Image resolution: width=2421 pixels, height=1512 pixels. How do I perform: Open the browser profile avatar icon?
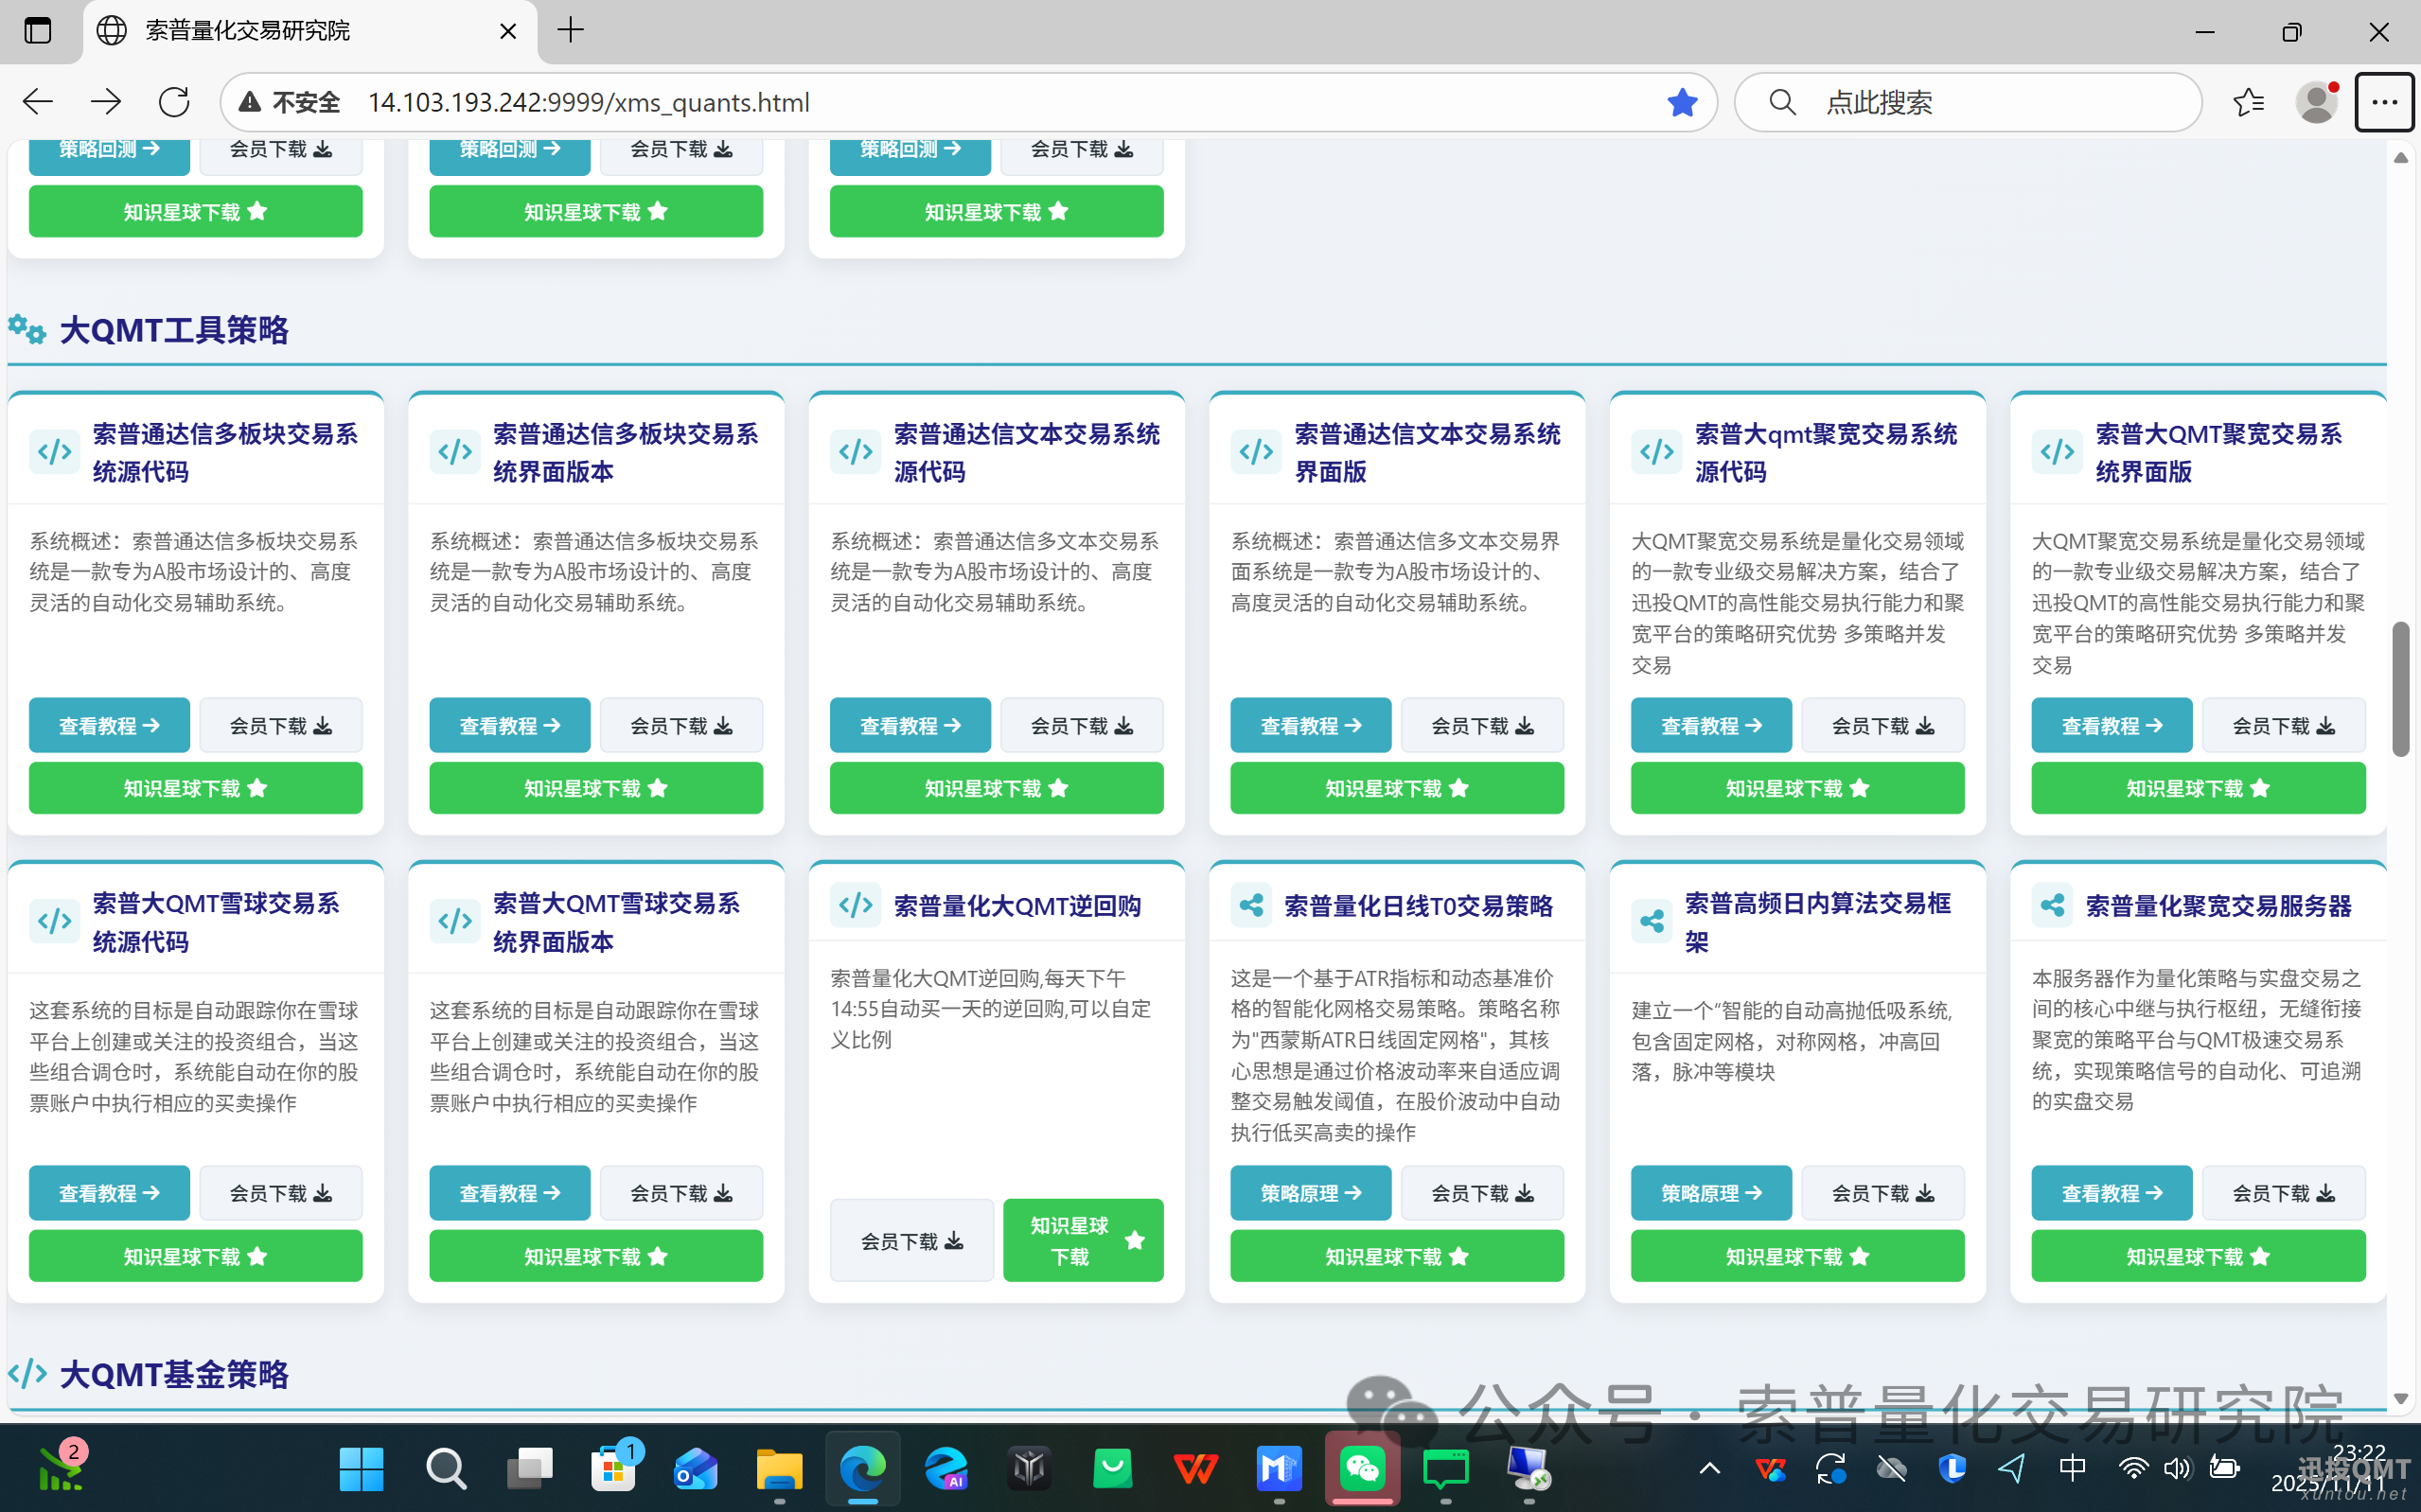pos(2318,101)
